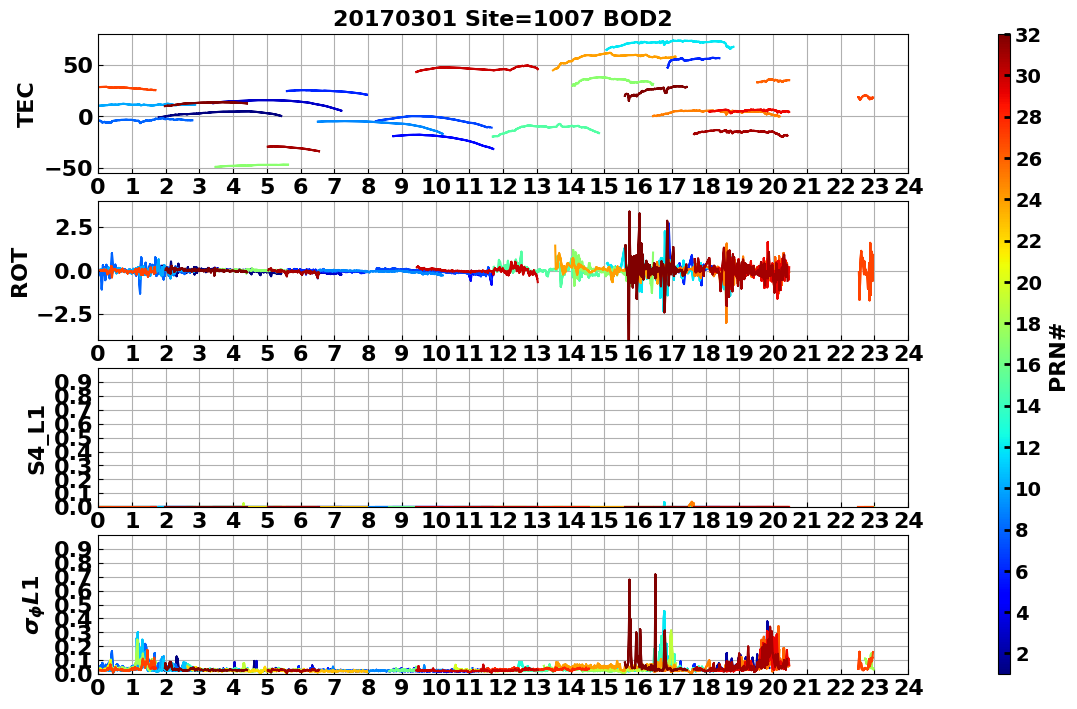Click the colorbar tick label 32
1077x709 pixels.
pos(1028,35)
